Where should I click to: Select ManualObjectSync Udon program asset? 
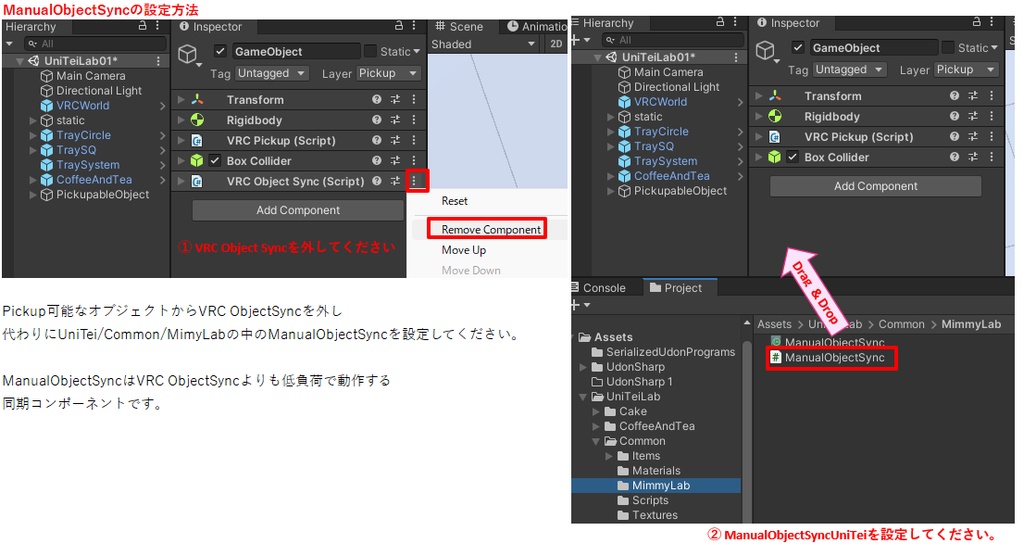tap(828, 342)
